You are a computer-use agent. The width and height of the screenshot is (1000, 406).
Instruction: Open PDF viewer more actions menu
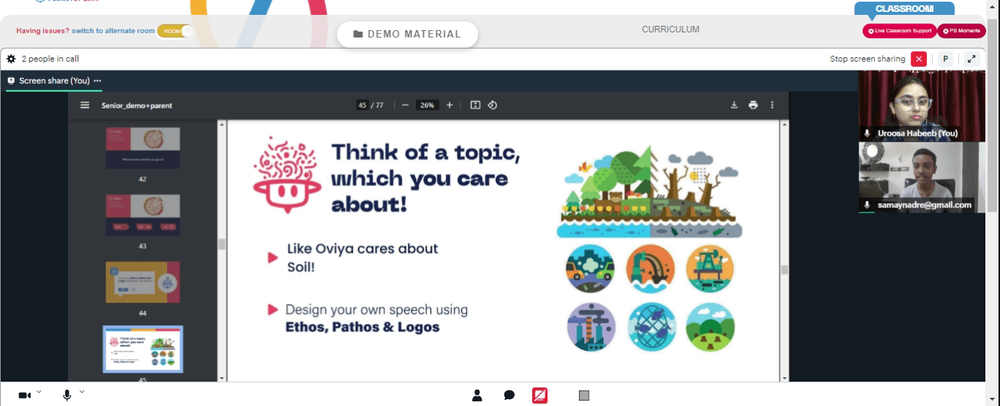pyautogui.click(x=772, y=105)
